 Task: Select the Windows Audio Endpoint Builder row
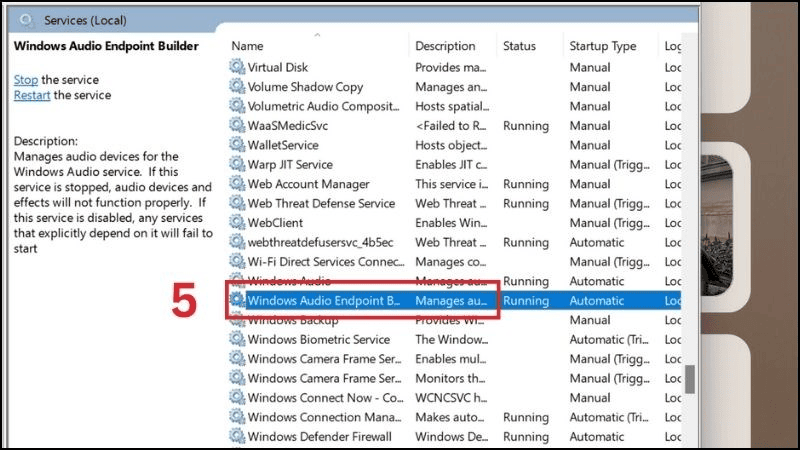click(323, 300)
